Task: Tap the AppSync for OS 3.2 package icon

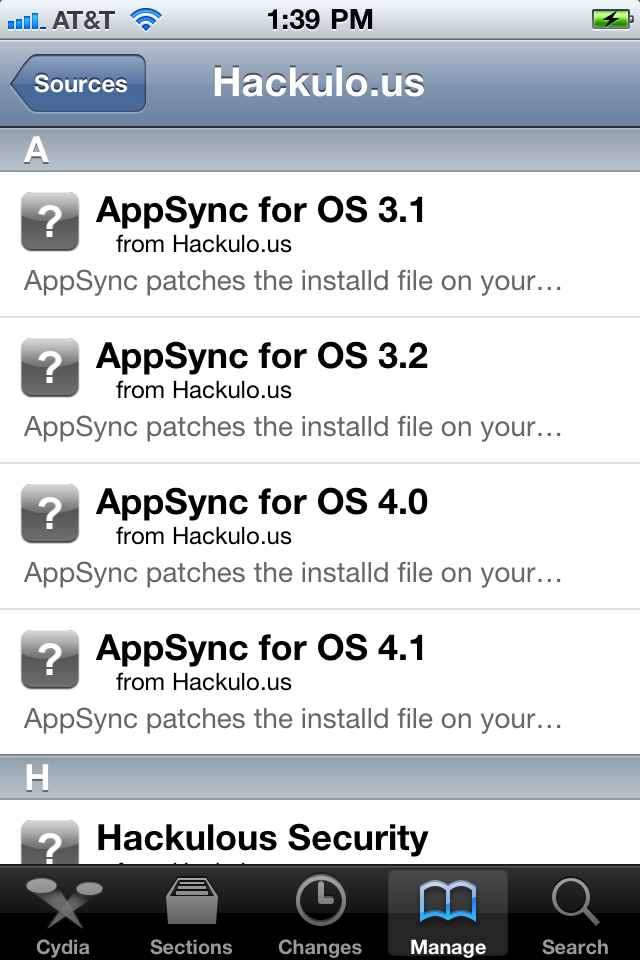Action: [x=50, y=367]
